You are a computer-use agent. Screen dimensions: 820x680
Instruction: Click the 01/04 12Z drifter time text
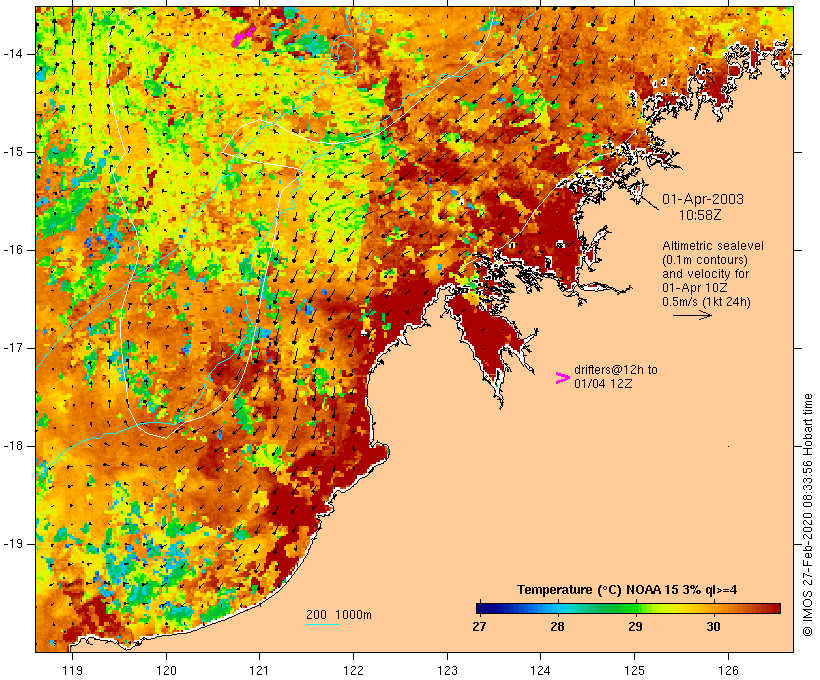tap(603, 384)
